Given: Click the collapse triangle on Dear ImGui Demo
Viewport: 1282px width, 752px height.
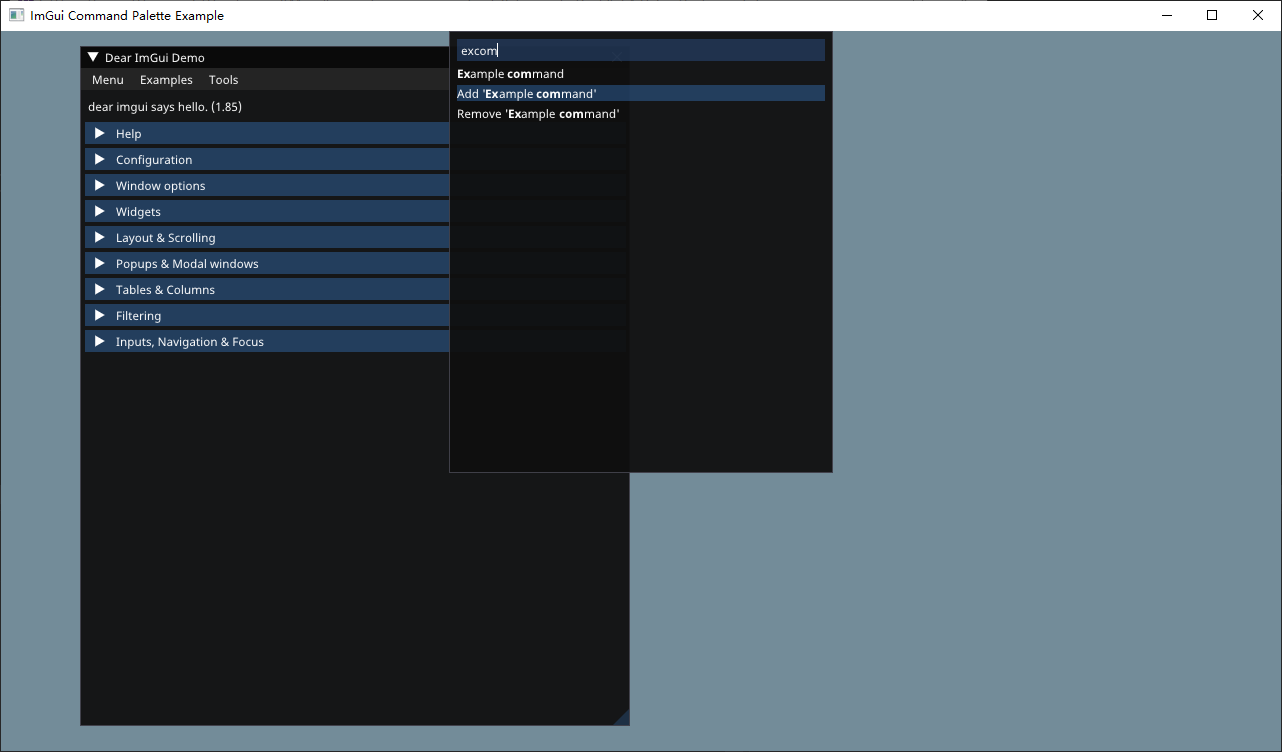Looking at the screenshot, I should point(93,57).
